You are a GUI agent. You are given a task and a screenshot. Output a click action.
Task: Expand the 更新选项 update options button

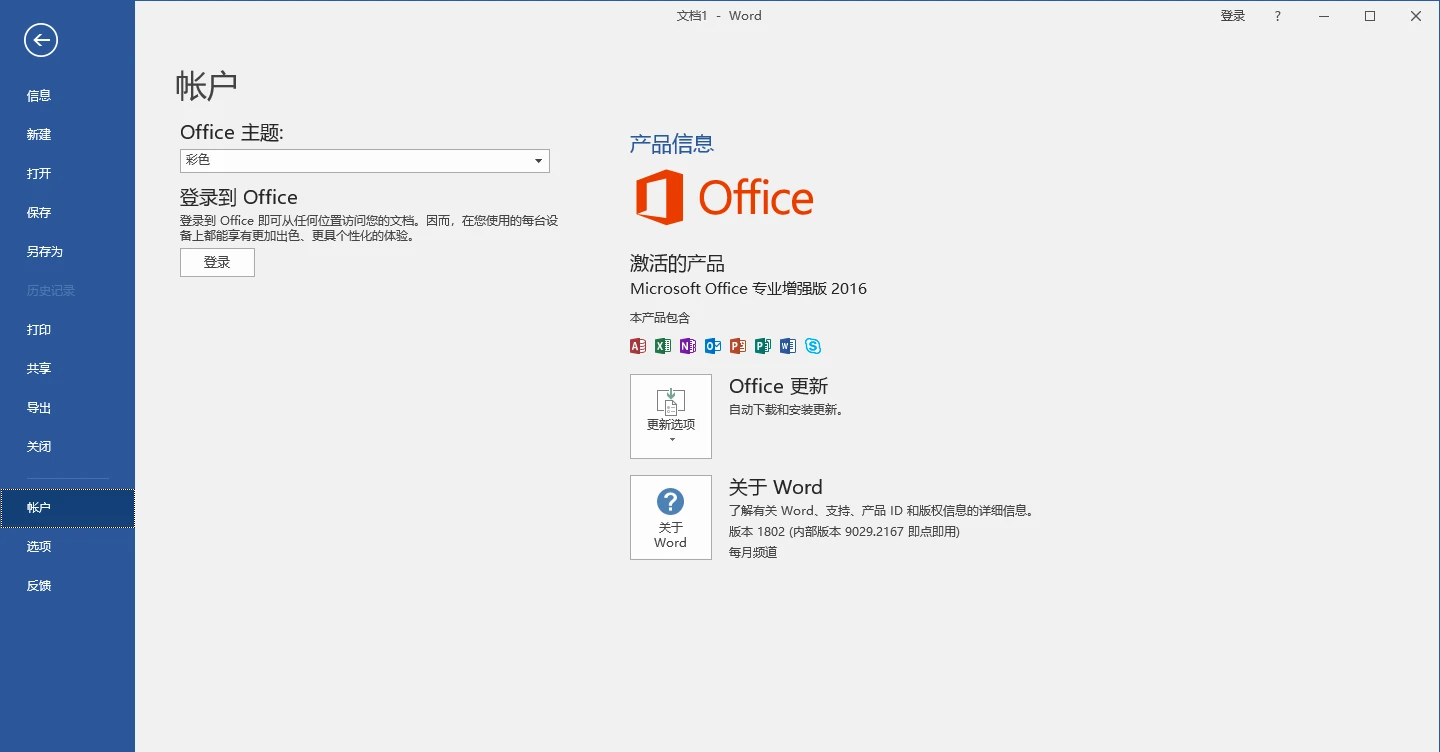(671, 416)
